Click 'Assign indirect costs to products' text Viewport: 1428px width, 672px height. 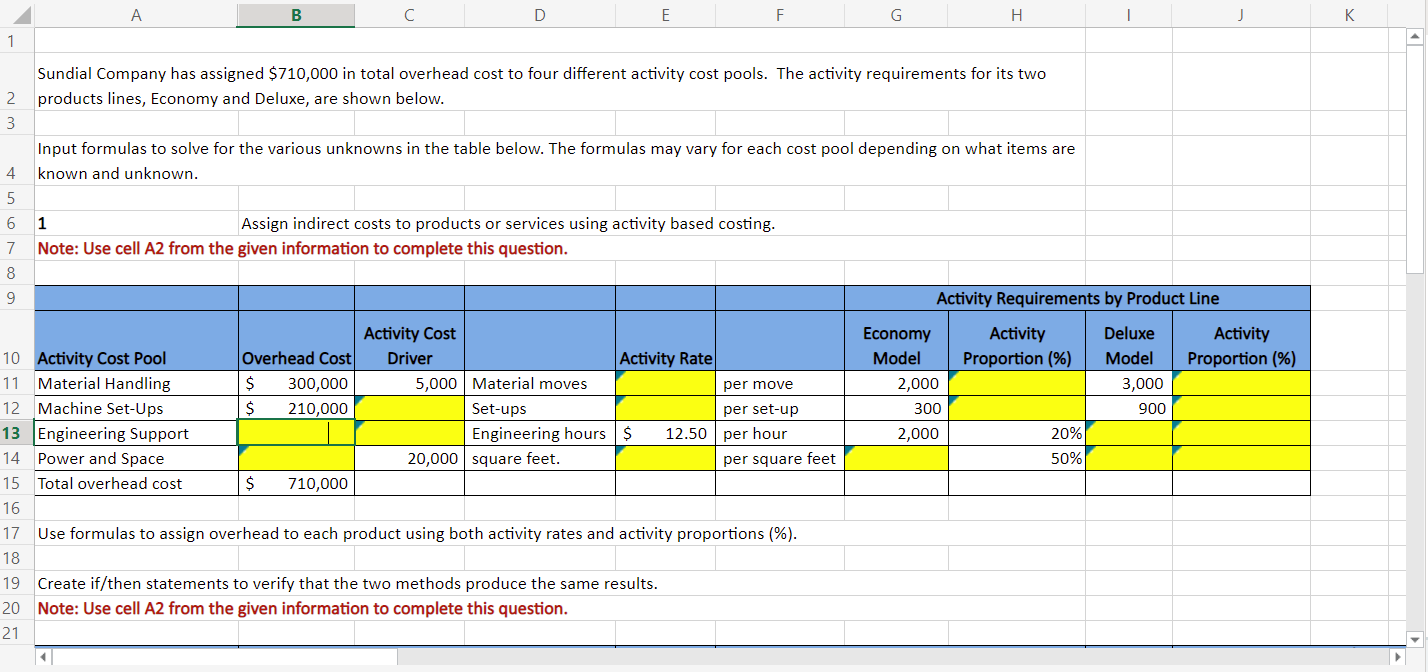pos(508,224)
